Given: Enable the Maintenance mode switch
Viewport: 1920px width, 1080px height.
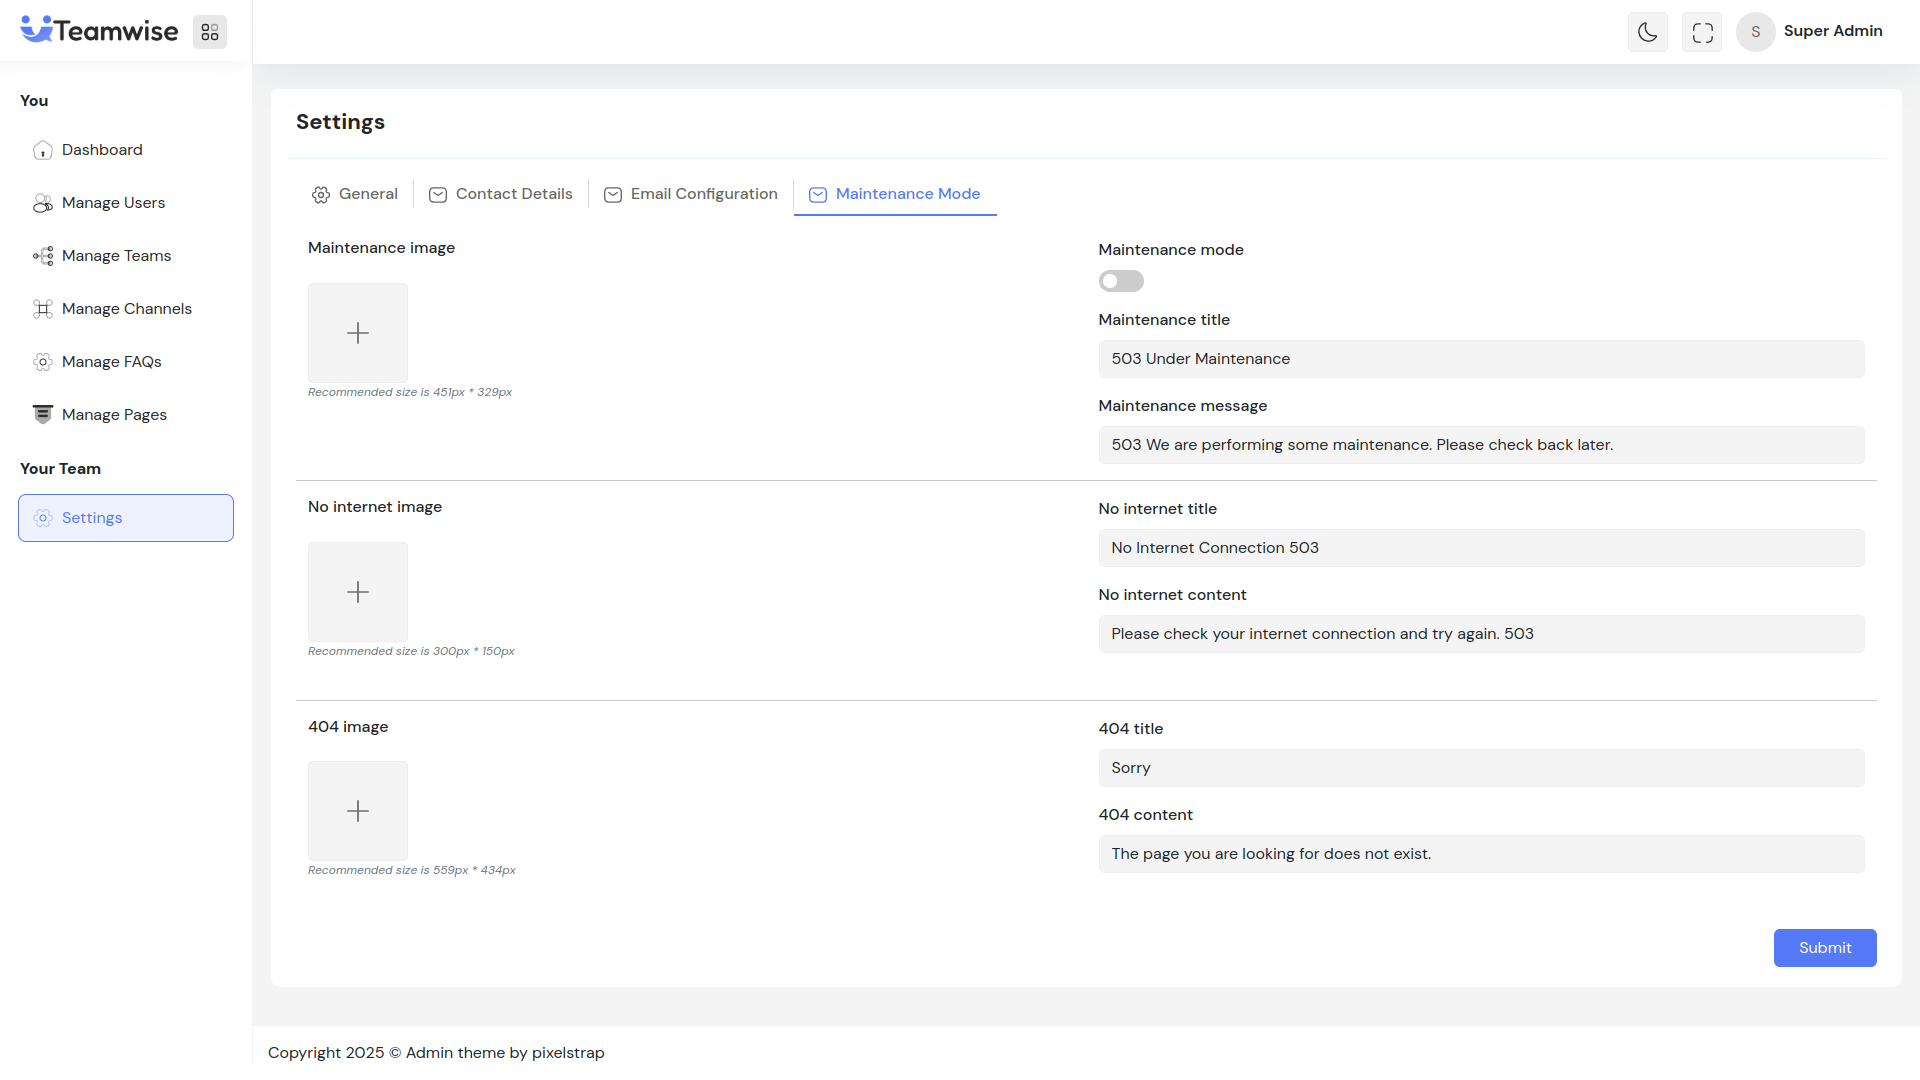Looking at the screenshot, I should [x=1120, y=281].
